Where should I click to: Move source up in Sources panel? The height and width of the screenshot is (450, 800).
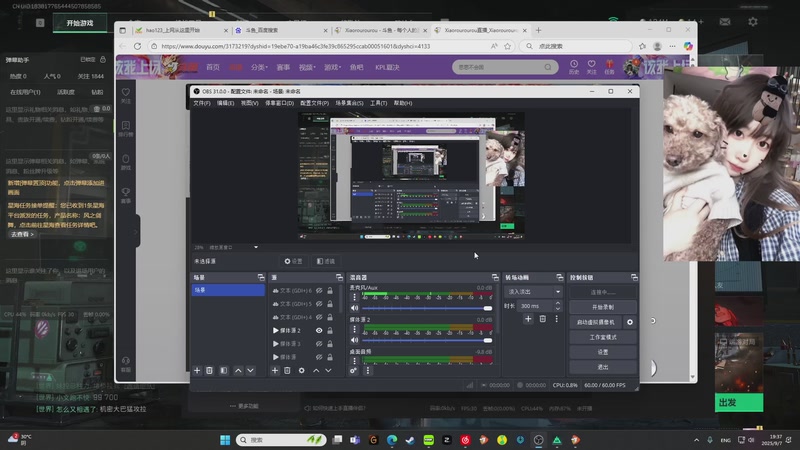point(316,370)
